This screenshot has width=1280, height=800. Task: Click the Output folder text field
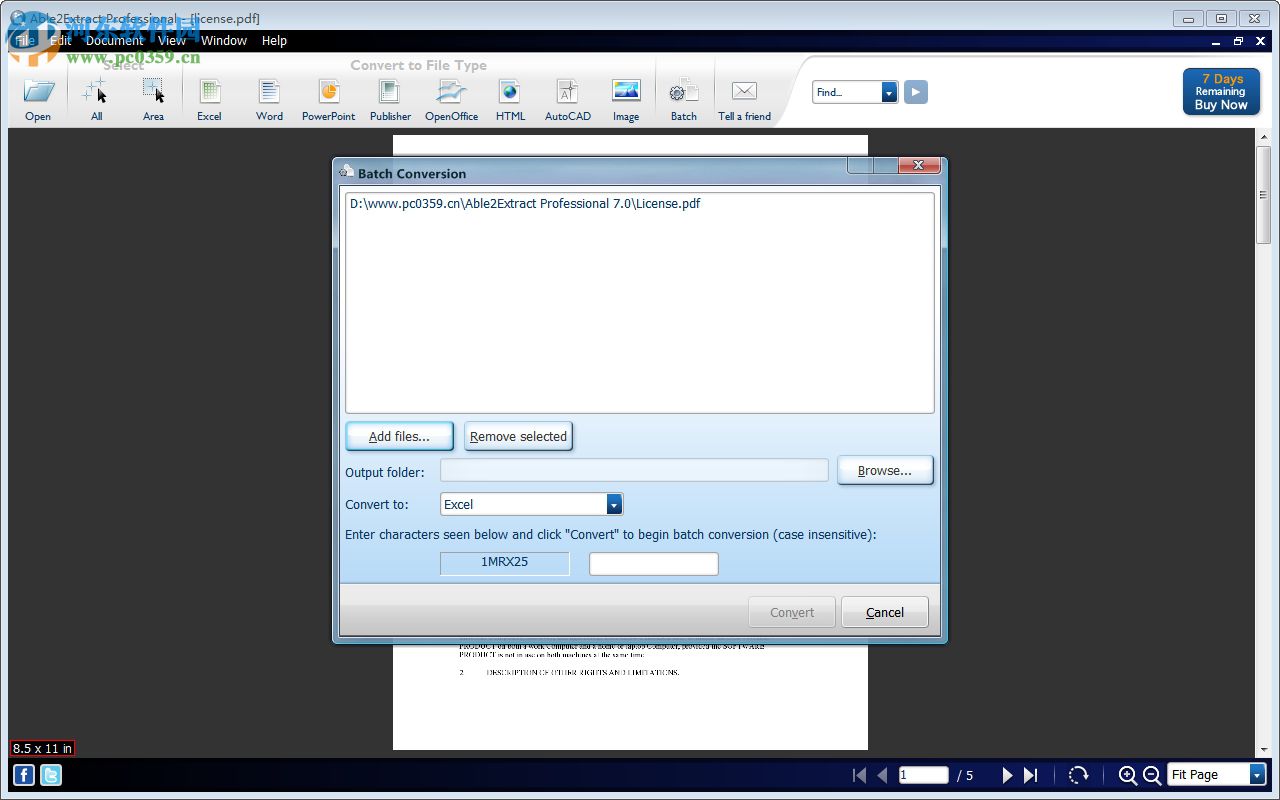point(634,470)
